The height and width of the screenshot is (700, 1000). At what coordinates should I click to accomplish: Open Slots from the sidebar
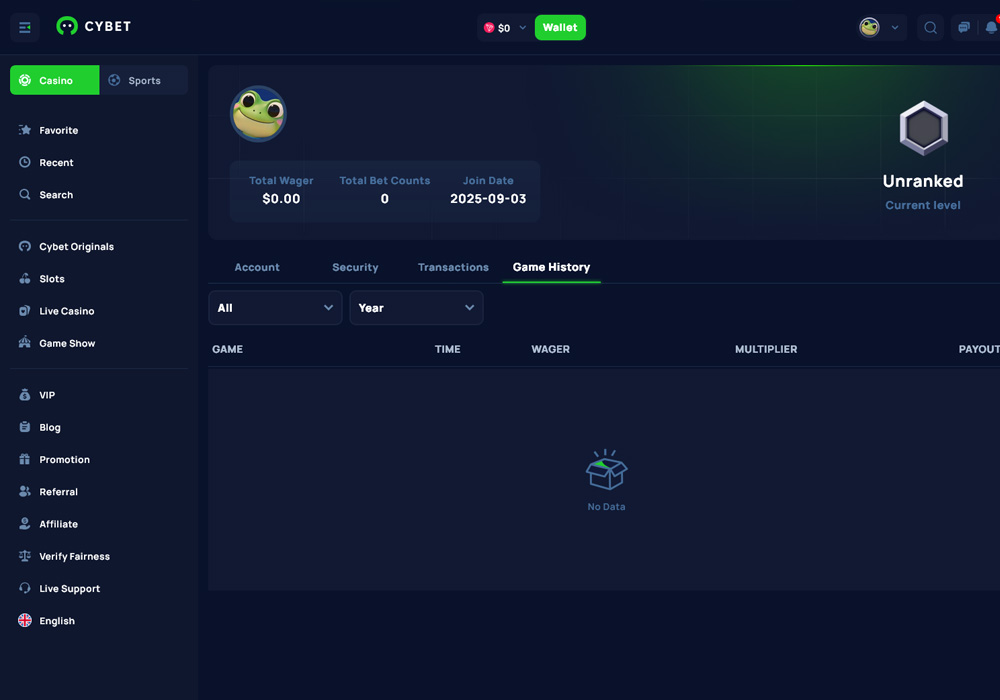pos(52,279)
